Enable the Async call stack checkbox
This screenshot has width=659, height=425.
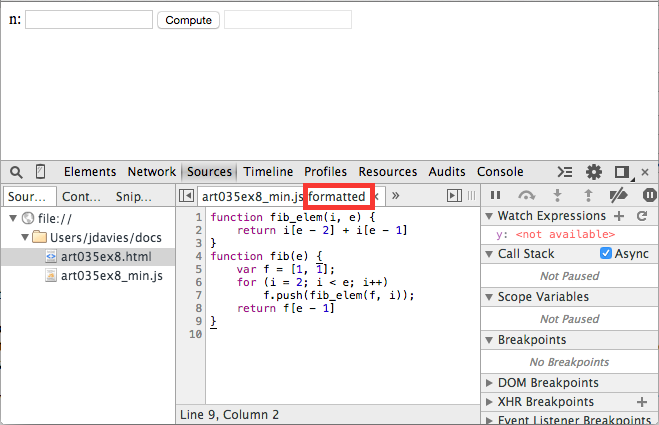(606, 253)
